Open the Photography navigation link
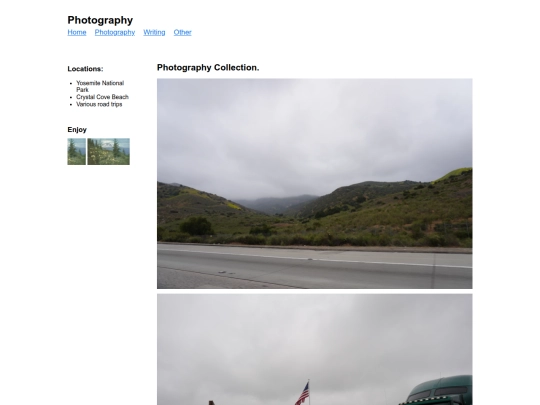The height and width of the screenshot is (405, 540). point(115,32)
